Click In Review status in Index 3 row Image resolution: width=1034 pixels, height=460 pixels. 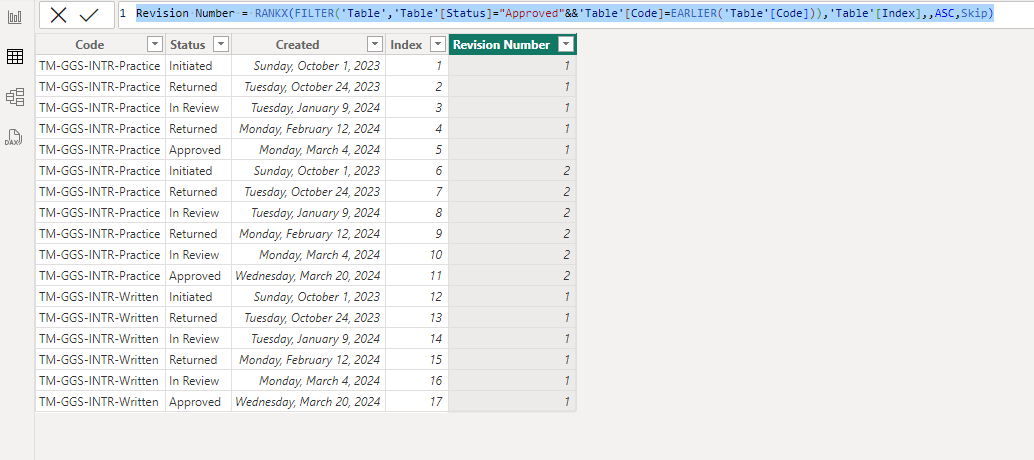click(198, 107)
